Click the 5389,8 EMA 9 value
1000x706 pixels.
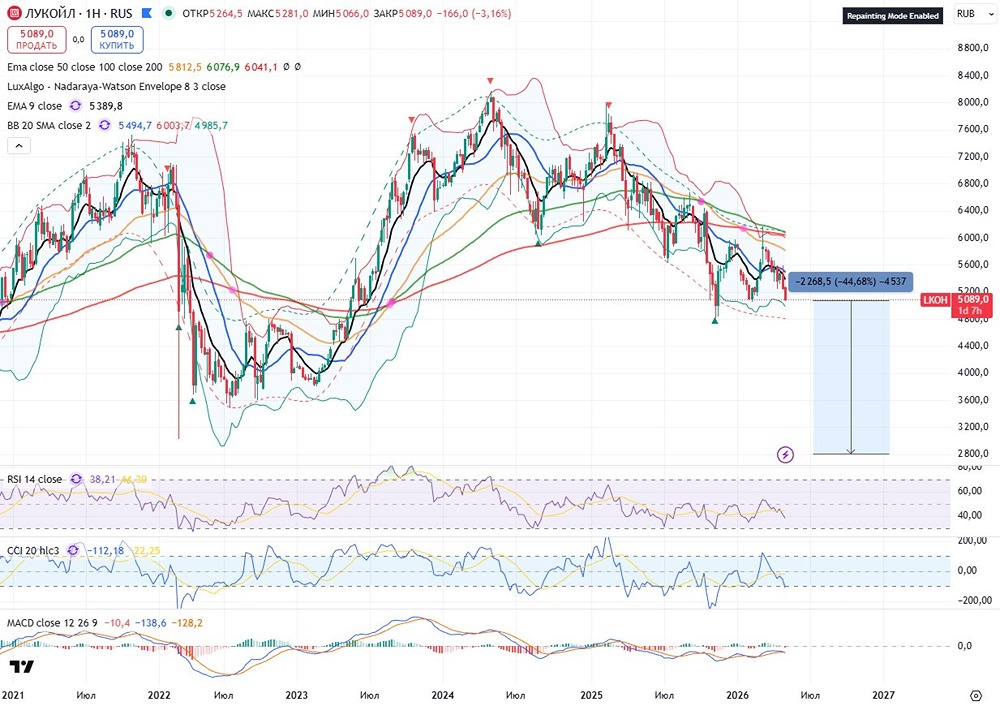click(106, 106)
